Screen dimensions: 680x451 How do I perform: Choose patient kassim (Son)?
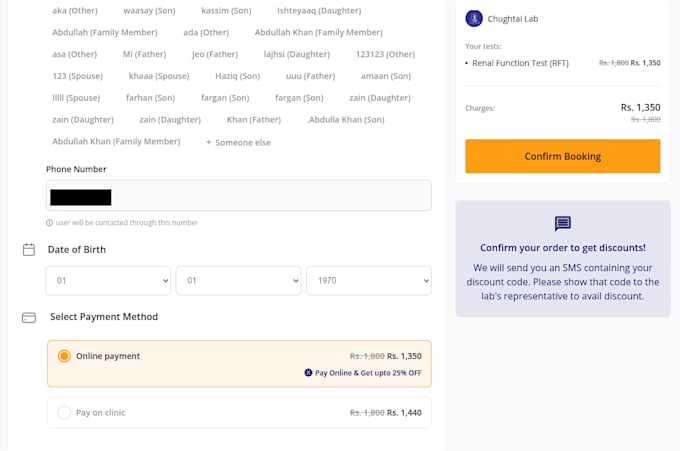[226, 10]
